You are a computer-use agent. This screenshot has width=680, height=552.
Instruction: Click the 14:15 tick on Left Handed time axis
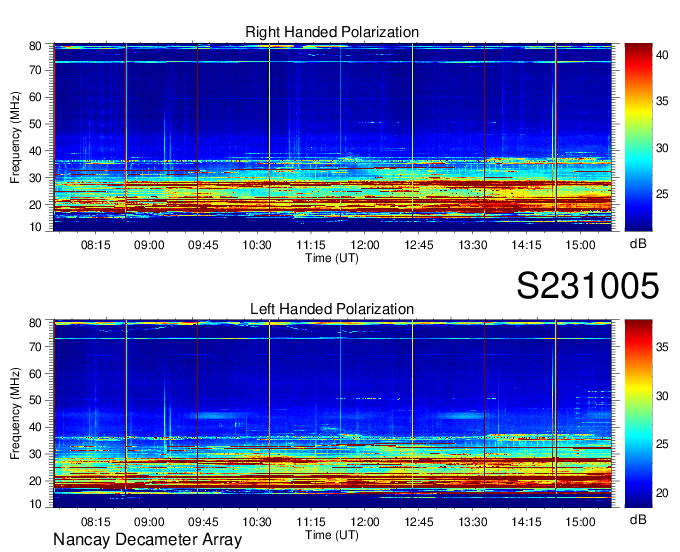coord(526,522)
